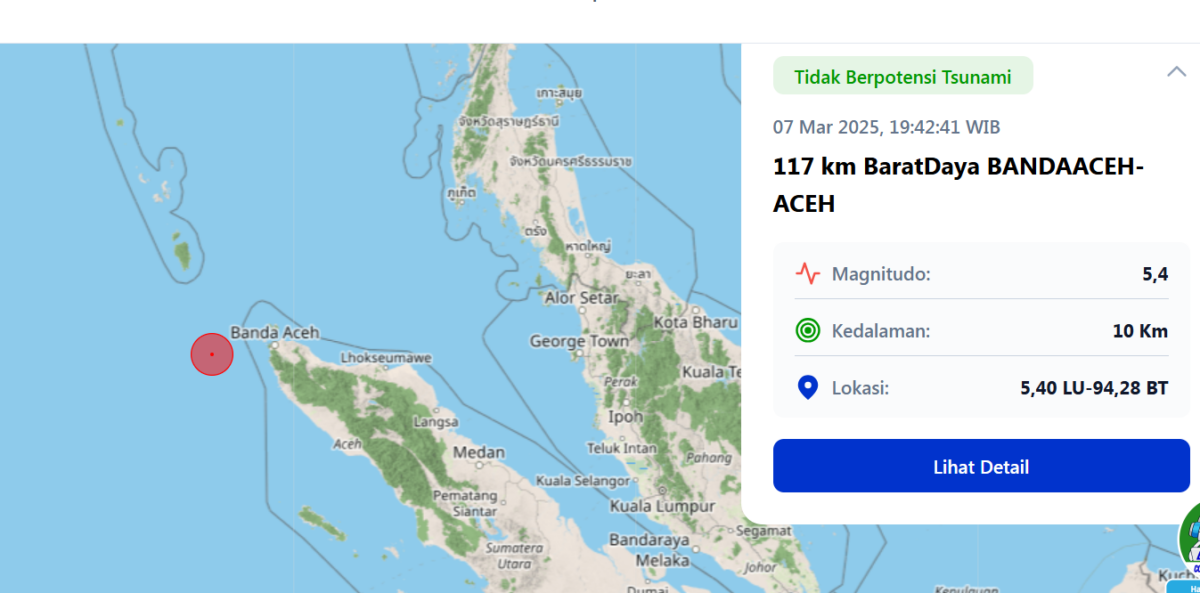
Task: Click the Tidak Berpotensi Tsunami badge
Action: 902,77
